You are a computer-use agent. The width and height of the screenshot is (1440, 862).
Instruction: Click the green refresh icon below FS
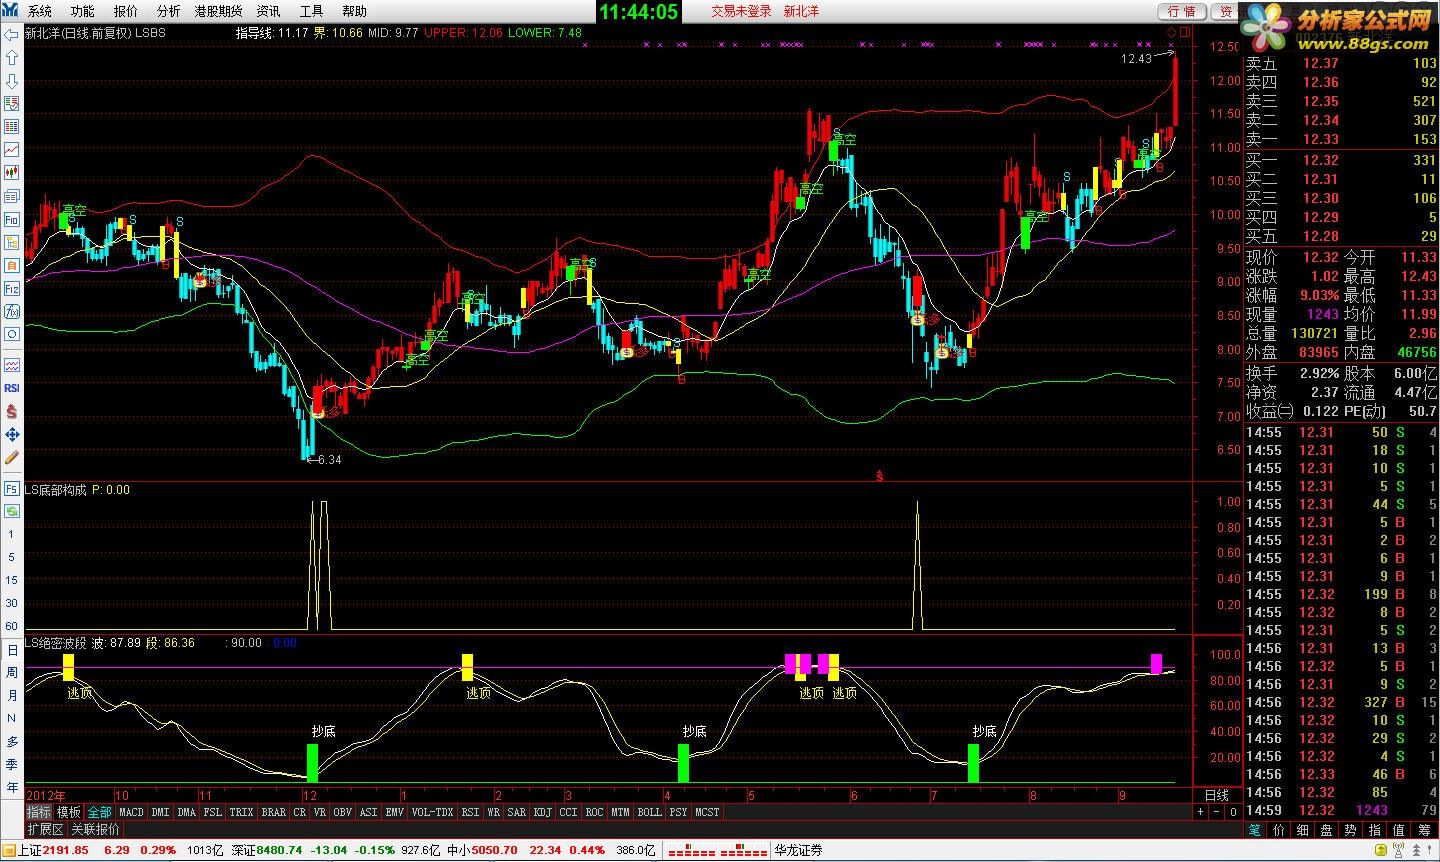tap(12, 511)
